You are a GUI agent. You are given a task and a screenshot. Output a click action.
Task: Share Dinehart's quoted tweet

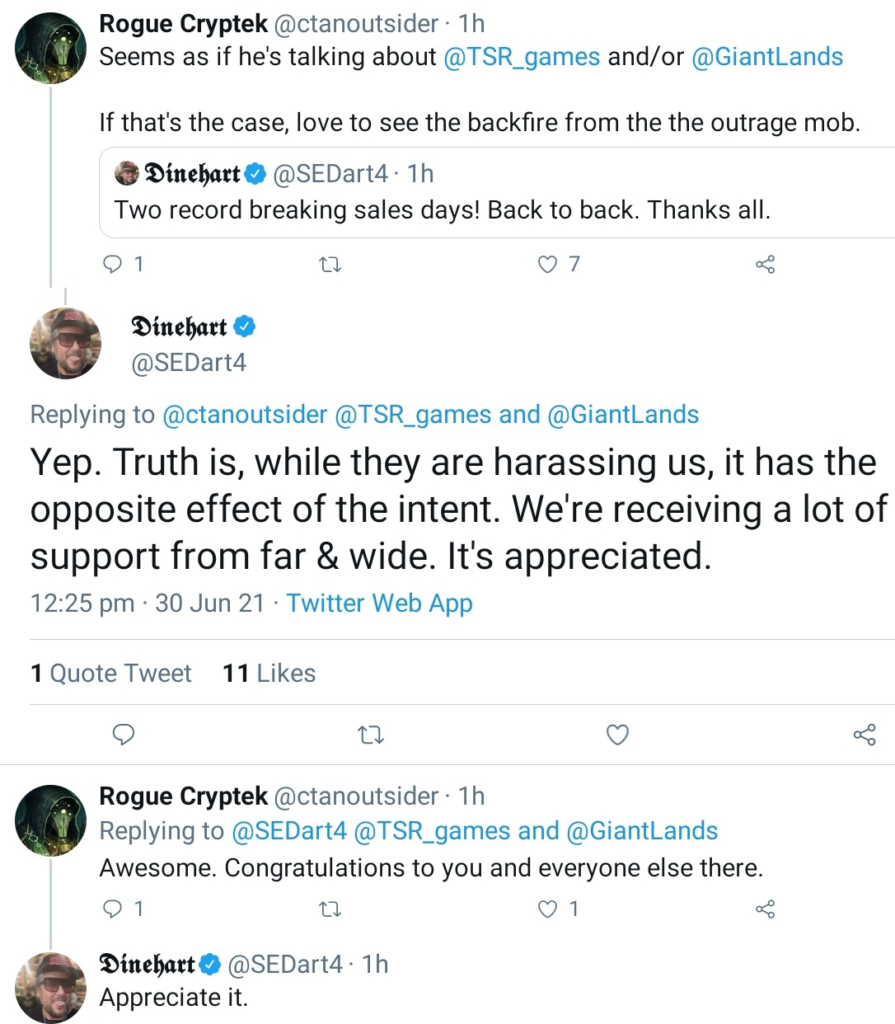tap(765, 264)
